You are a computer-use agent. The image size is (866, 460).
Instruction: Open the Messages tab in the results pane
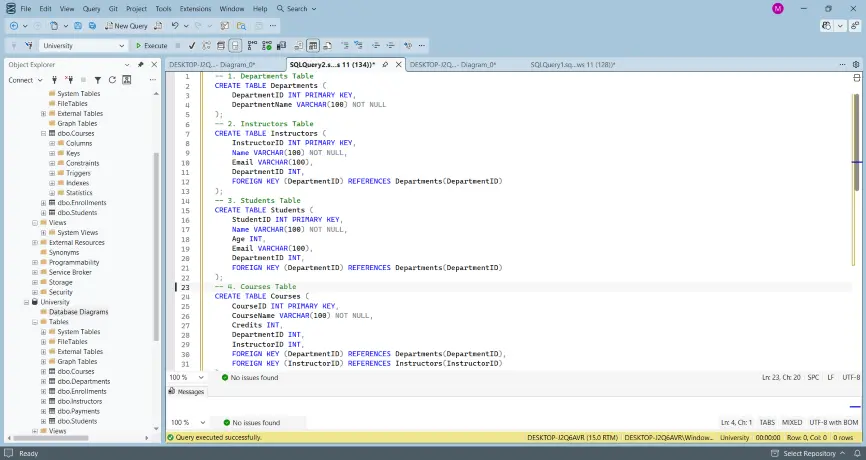(187, 392)
